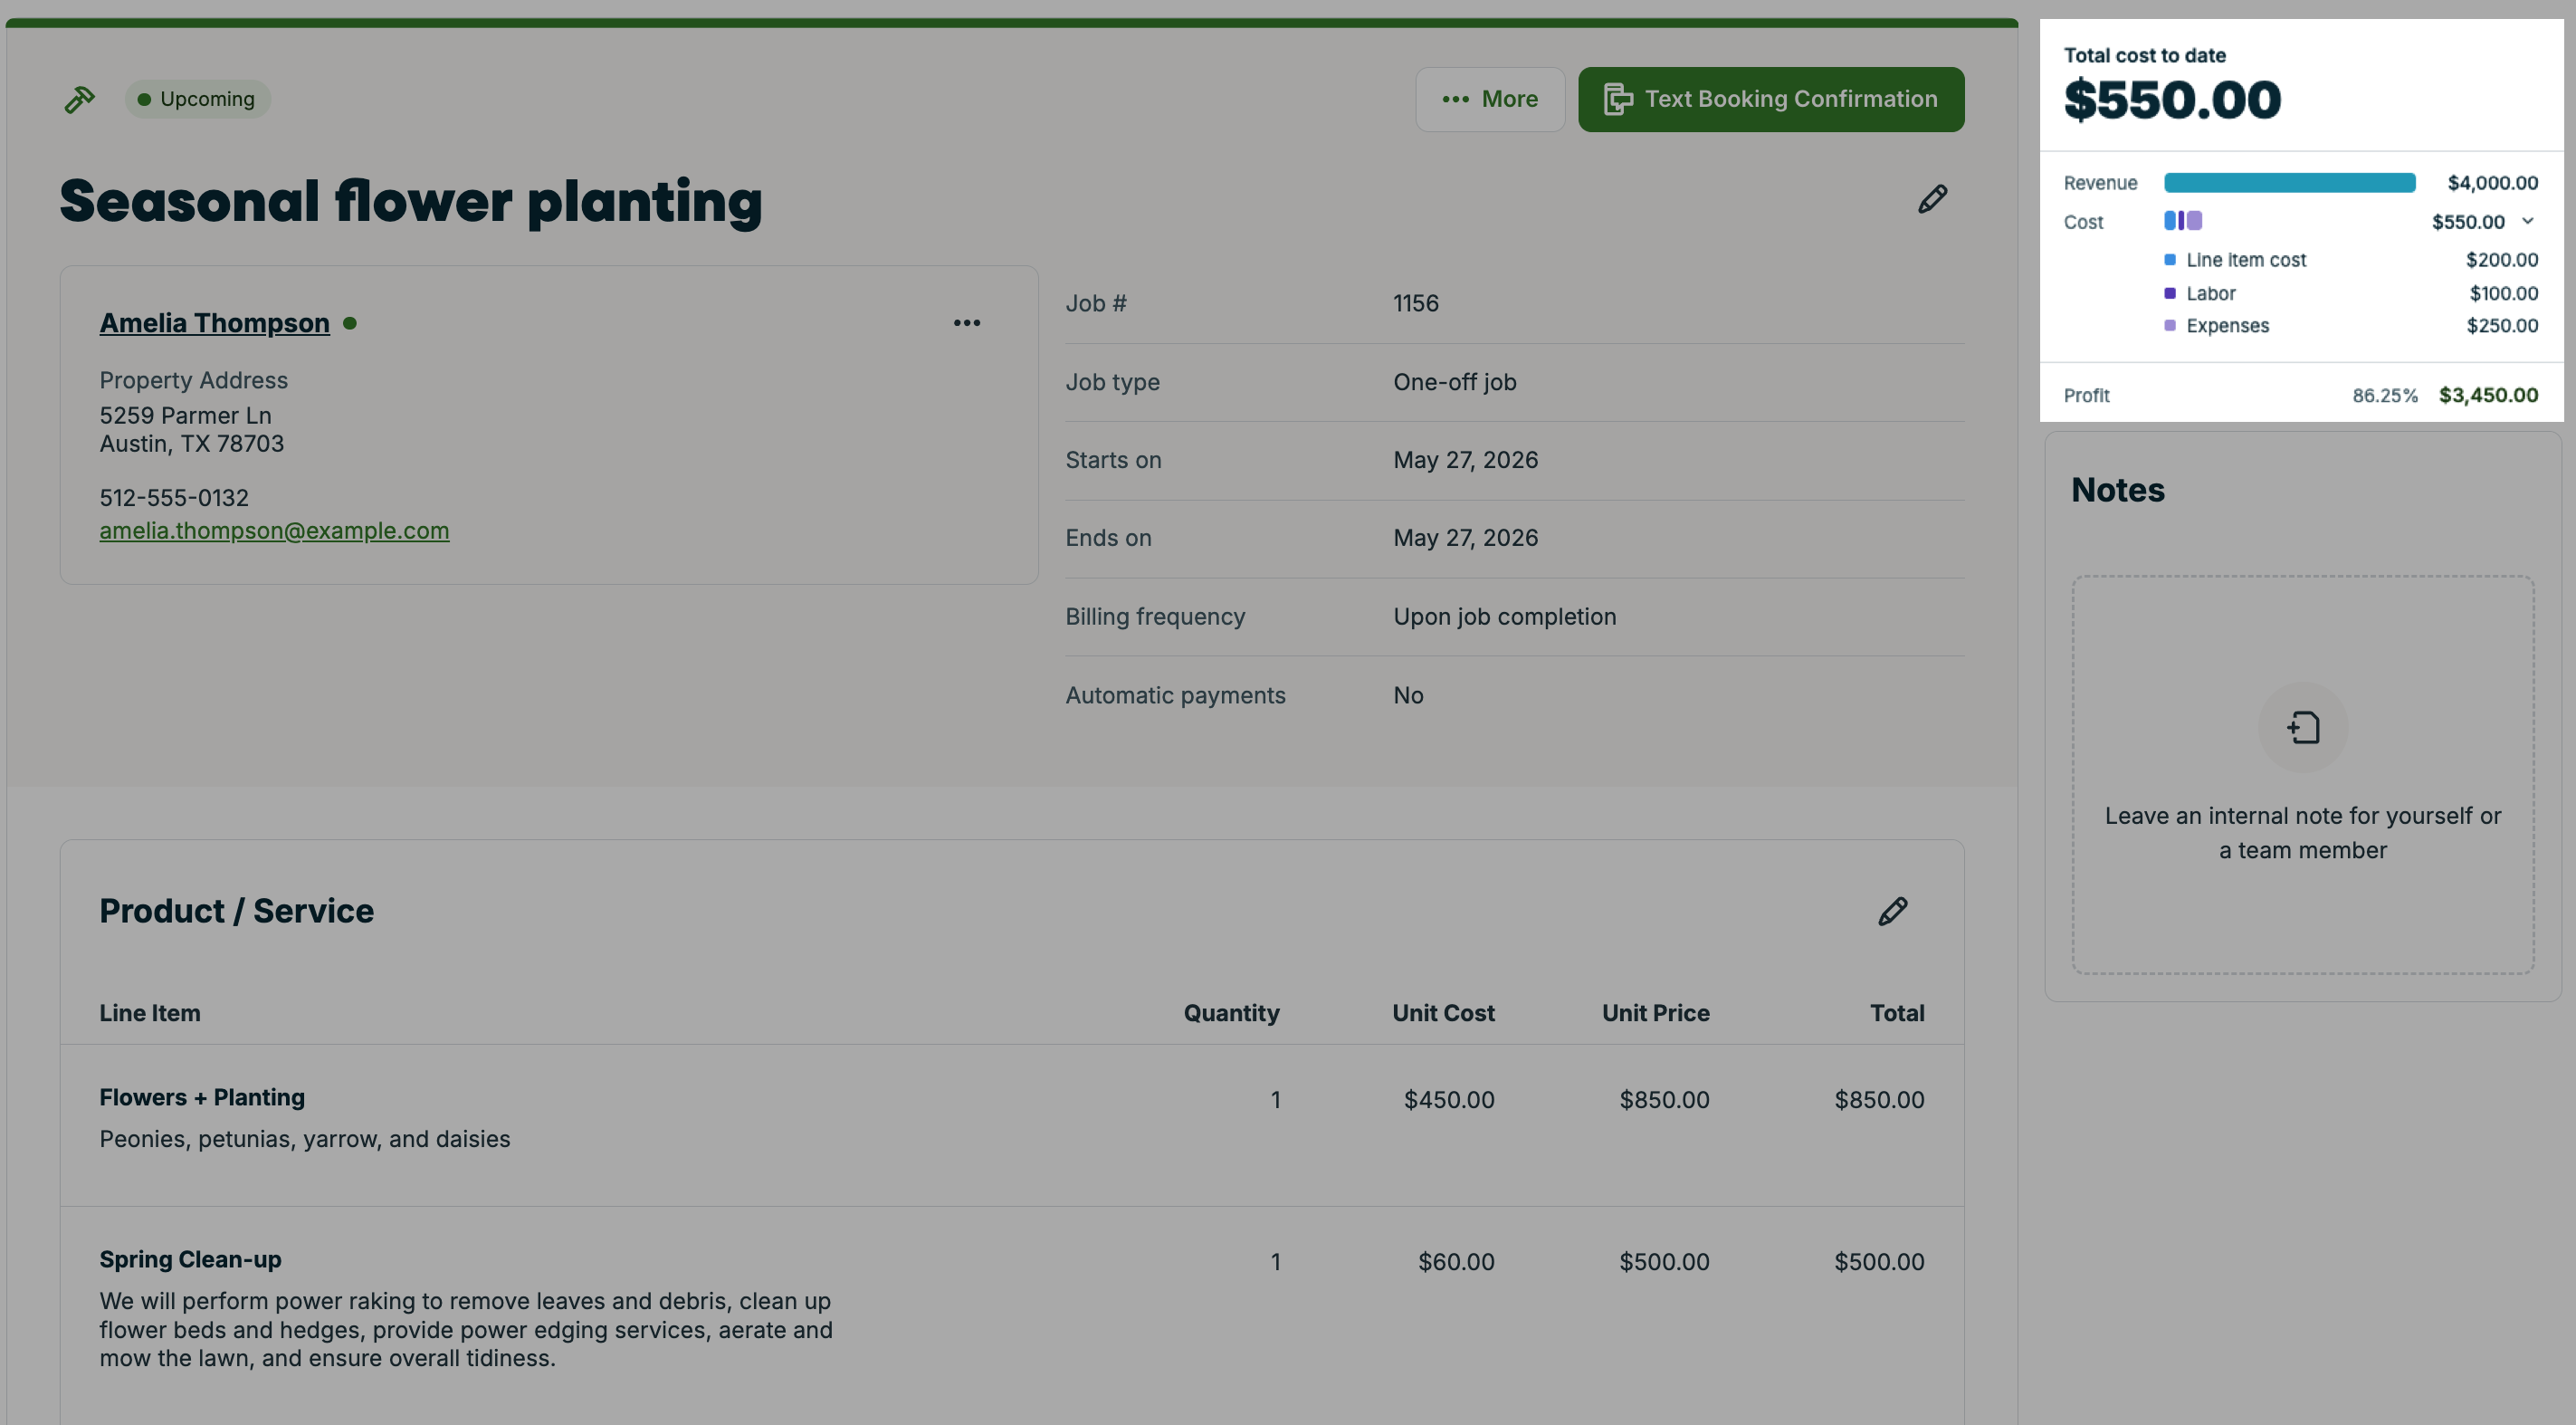Click the green status dot beside Amelia Thompson
This screenshot has height=1425, width=2576.
coord(350,323)
